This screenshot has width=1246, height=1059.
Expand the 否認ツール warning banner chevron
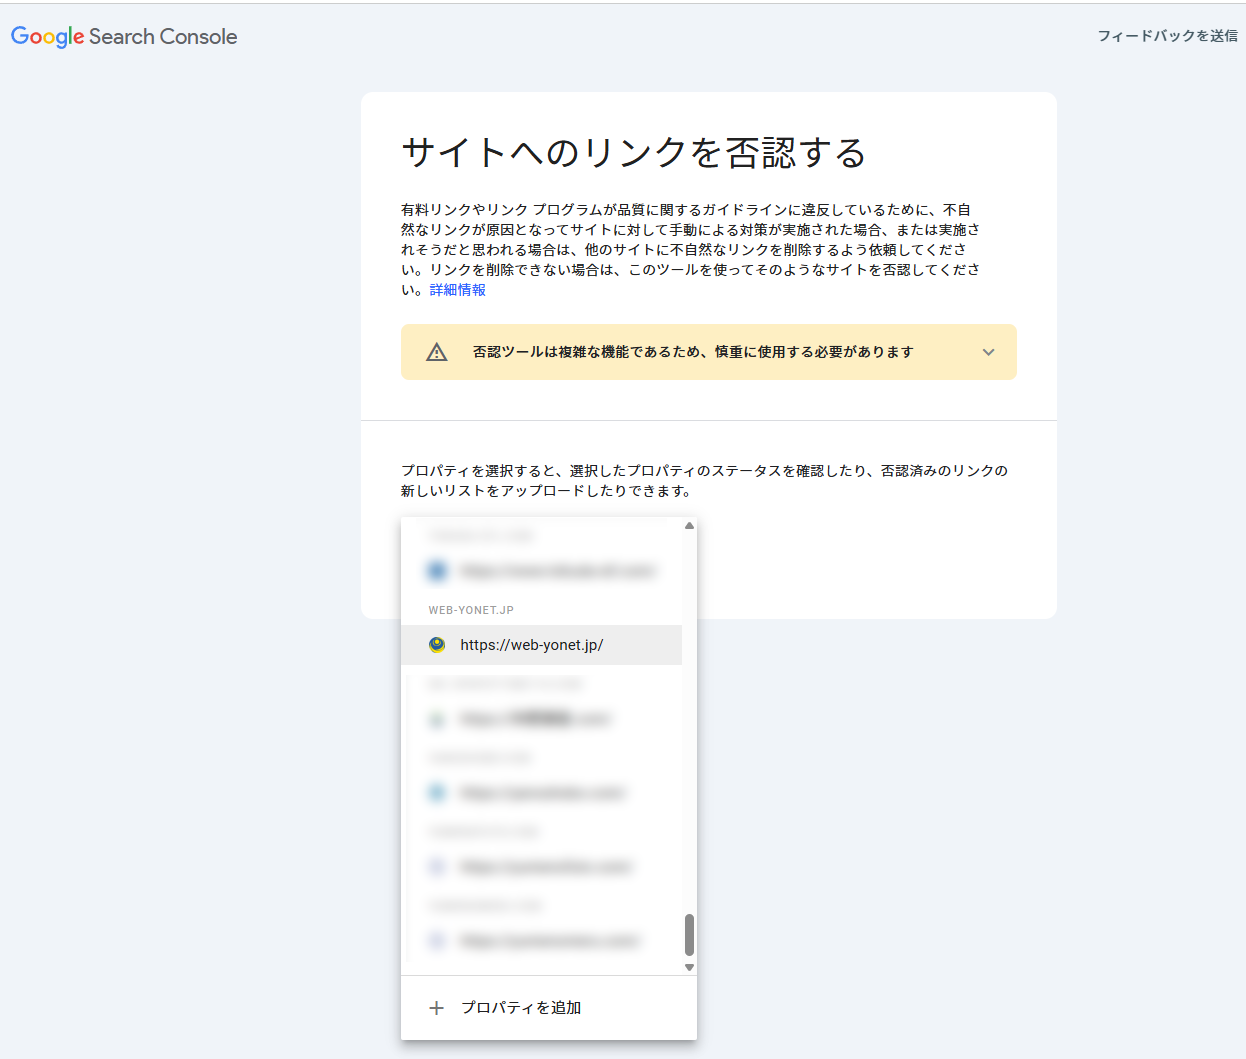point(988,352)
